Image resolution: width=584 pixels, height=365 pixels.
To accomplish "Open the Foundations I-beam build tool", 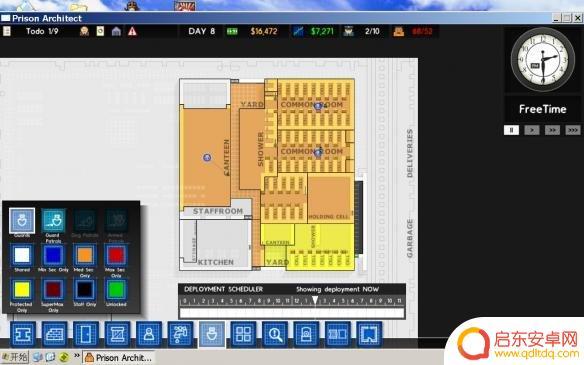I will tap(23, 334).
